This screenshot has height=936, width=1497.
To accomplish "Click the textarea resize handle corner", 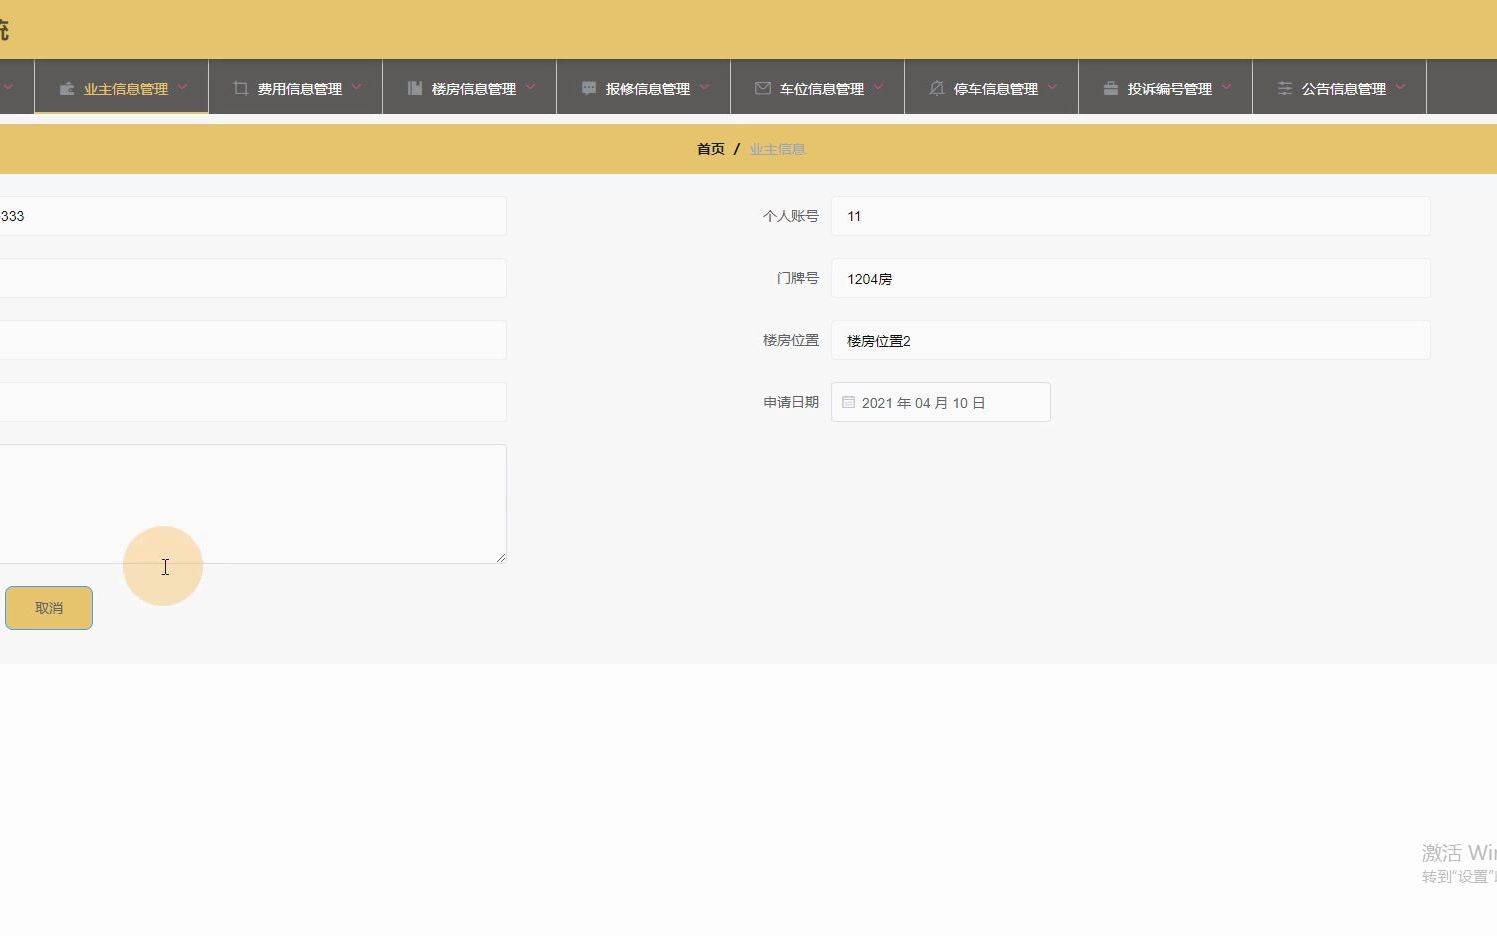I will click(501, 558).
